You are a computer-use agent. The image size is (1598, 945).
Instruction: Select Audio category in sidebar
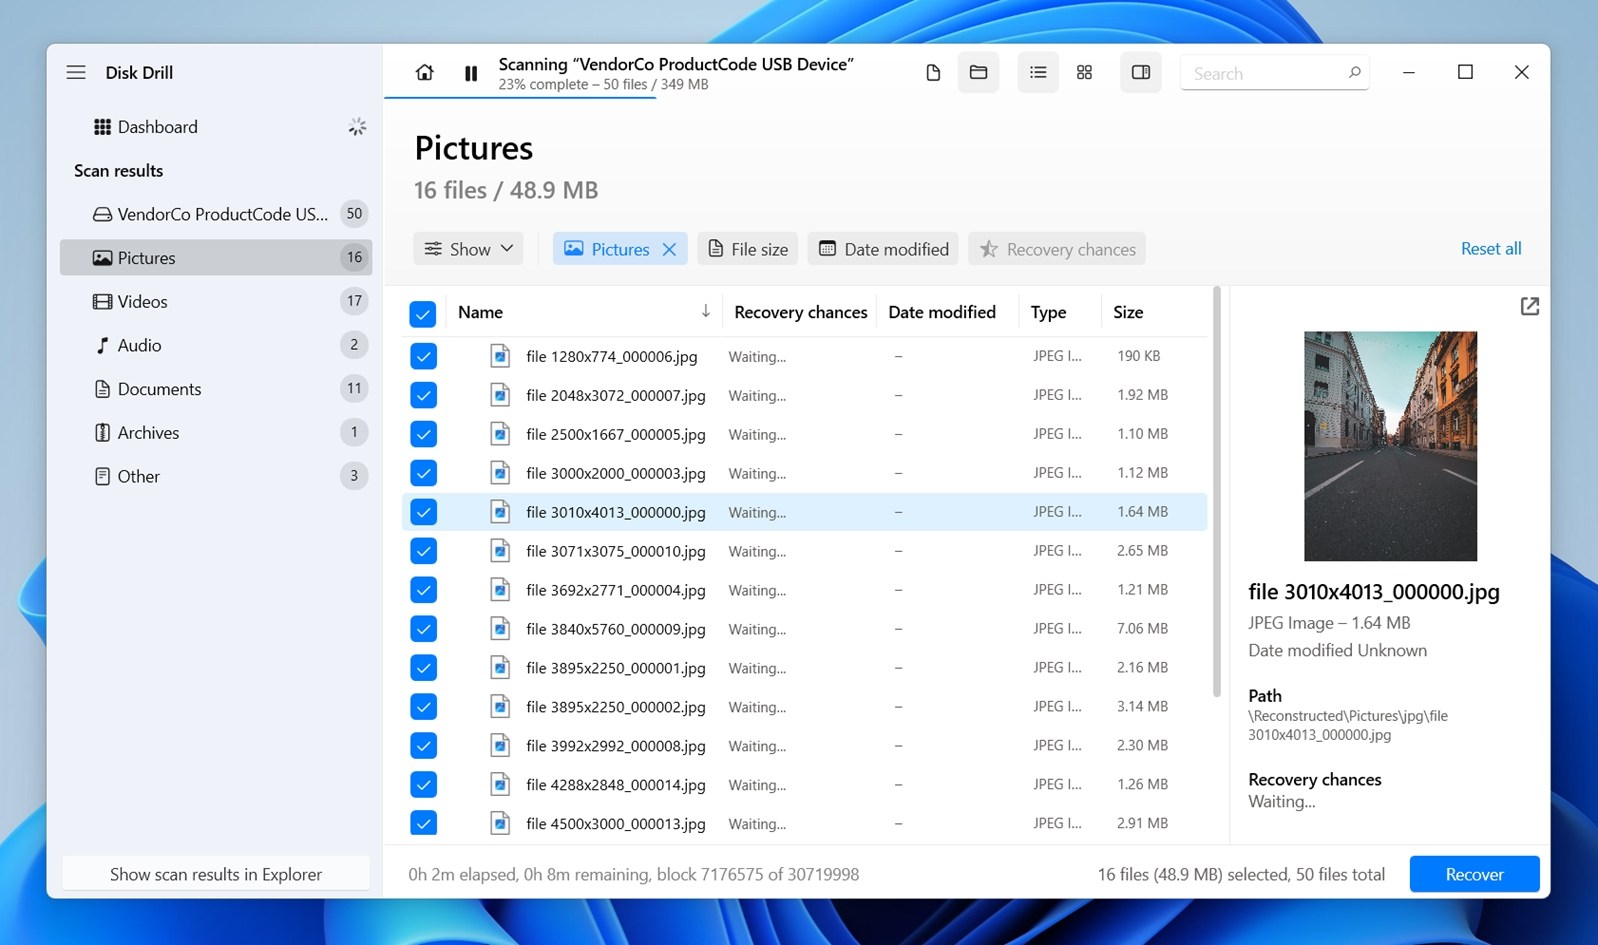(x=216, y=345)
